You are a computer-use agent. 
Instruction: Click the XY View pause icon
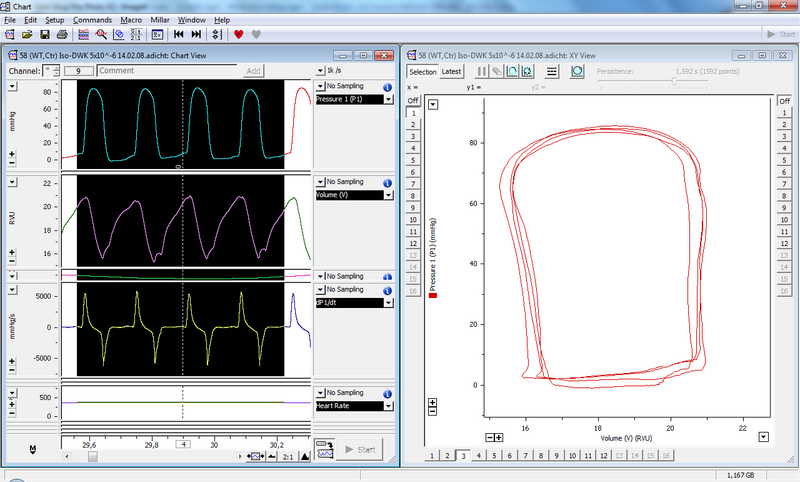(x=482, y=71)
